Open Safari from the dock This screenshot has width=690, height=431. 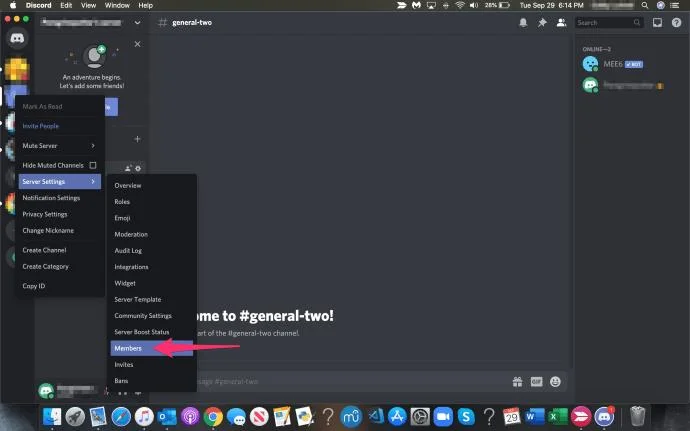[x=121, y=416]
